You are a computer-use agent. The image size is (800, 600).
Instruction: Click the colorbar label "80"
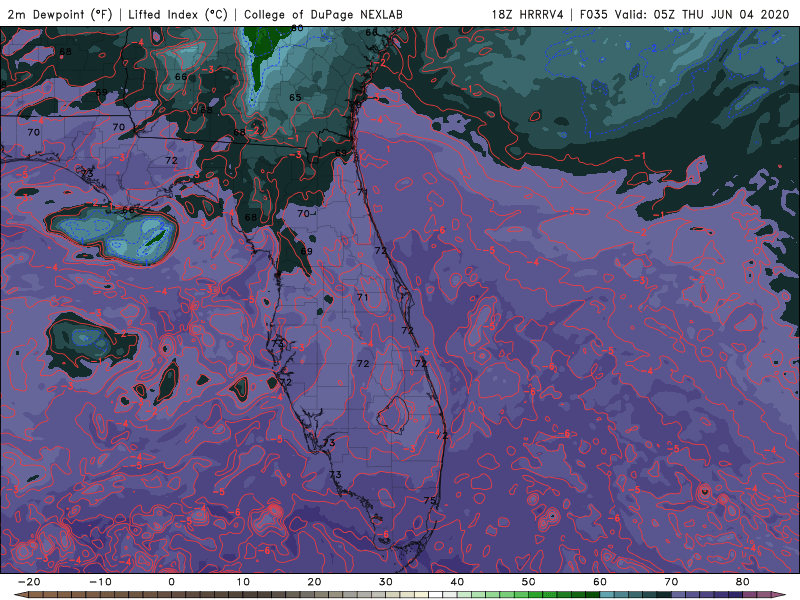tap(743, 582)
